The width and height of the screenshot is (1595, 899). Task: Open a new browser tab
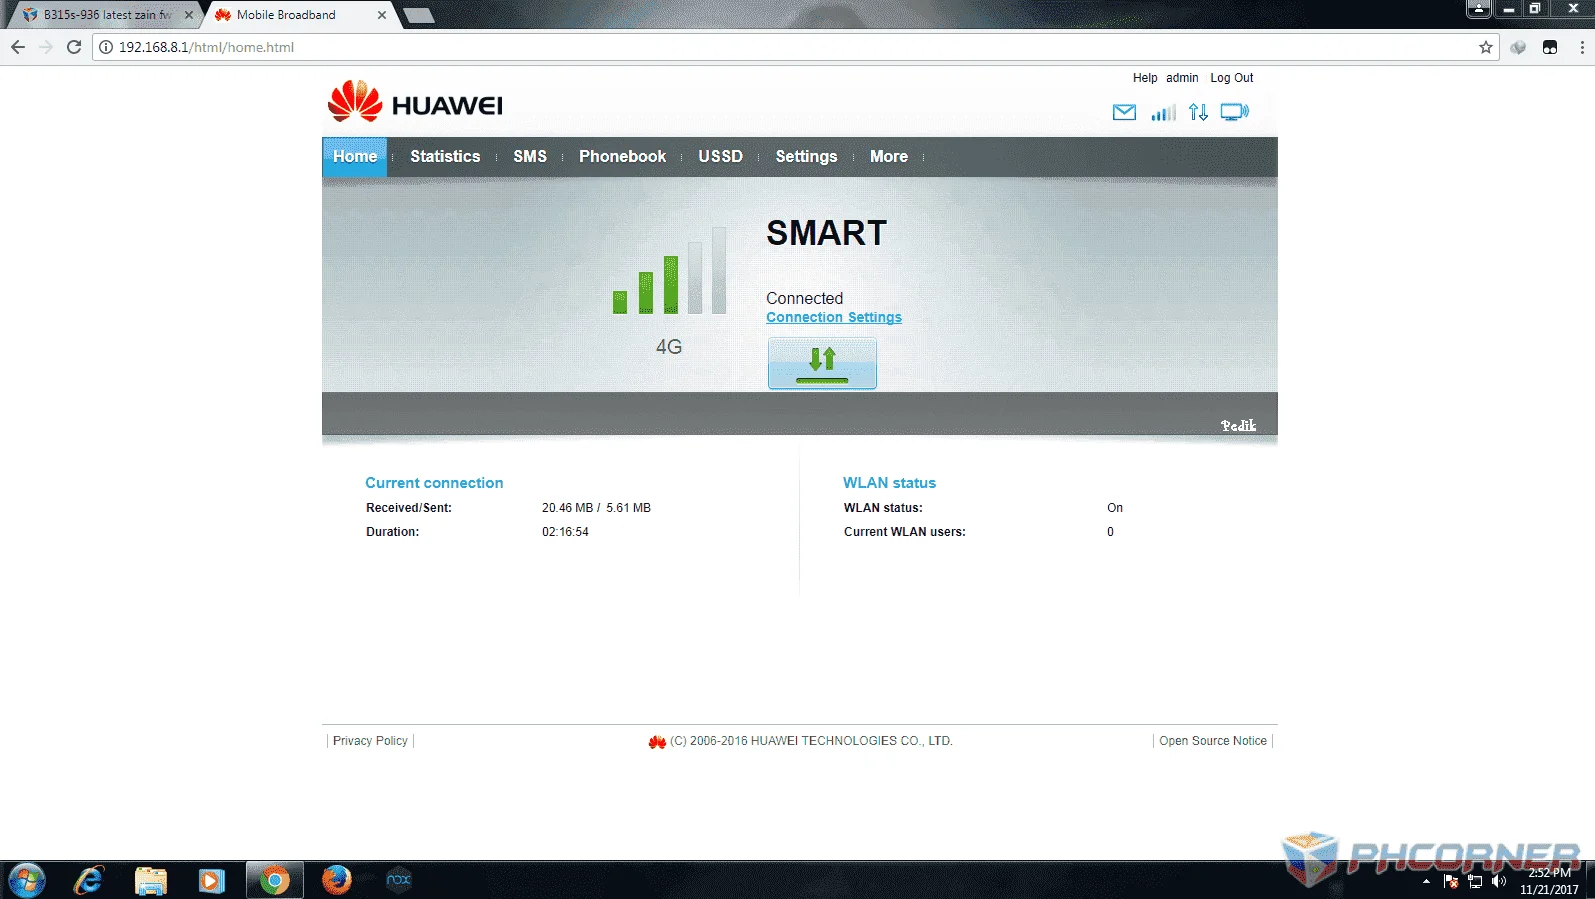[418, 15]
